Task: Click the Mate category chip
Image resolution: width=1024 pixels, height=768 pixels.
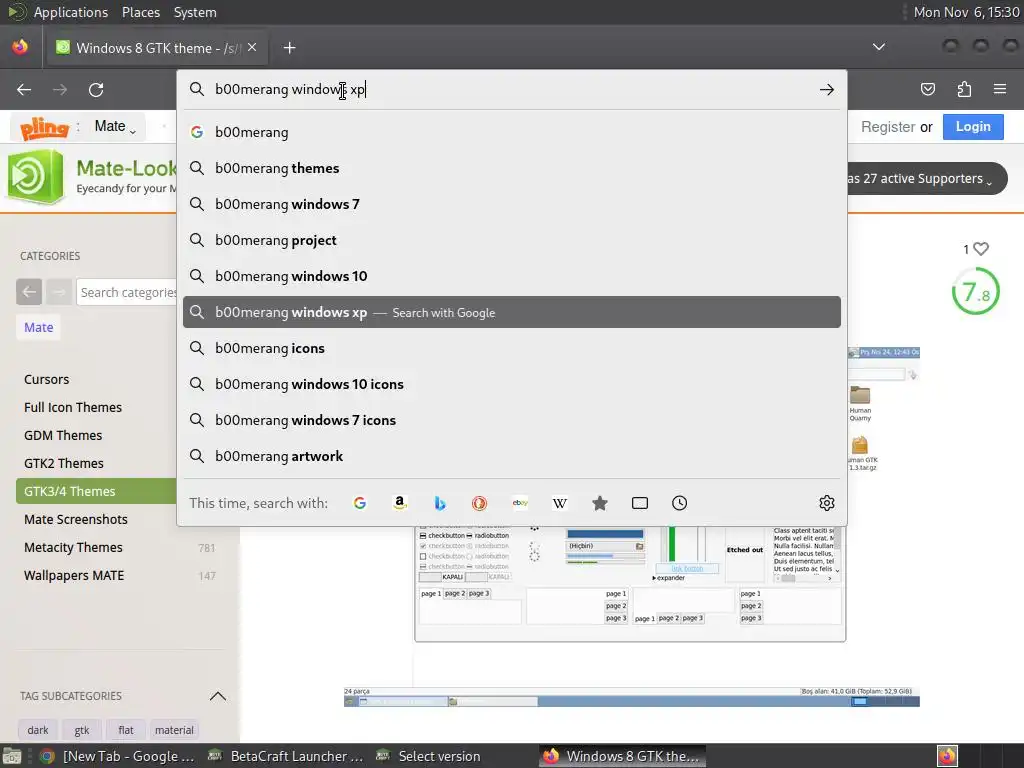Action: point(39,327)
